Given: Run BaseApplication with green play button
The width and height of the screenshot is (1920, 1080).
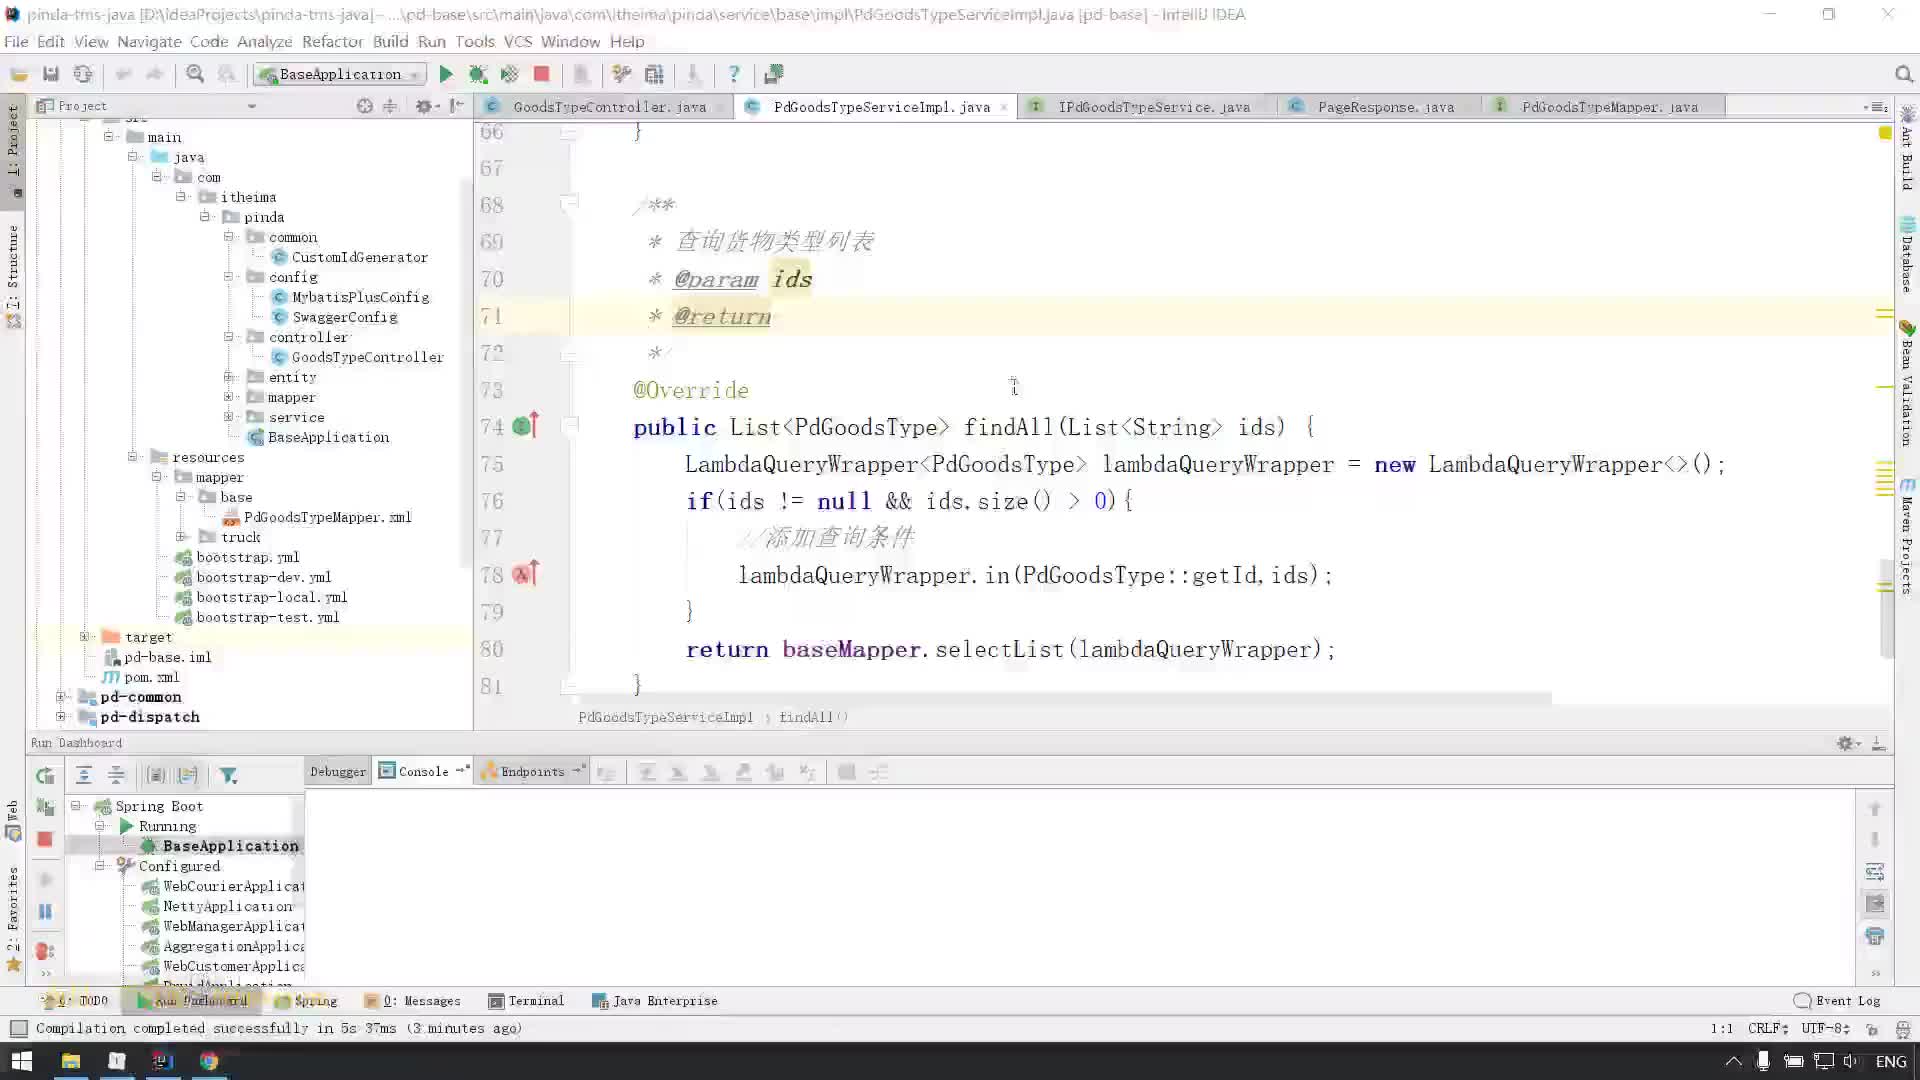Looking at the screenshot, I should tap(446, 74).
